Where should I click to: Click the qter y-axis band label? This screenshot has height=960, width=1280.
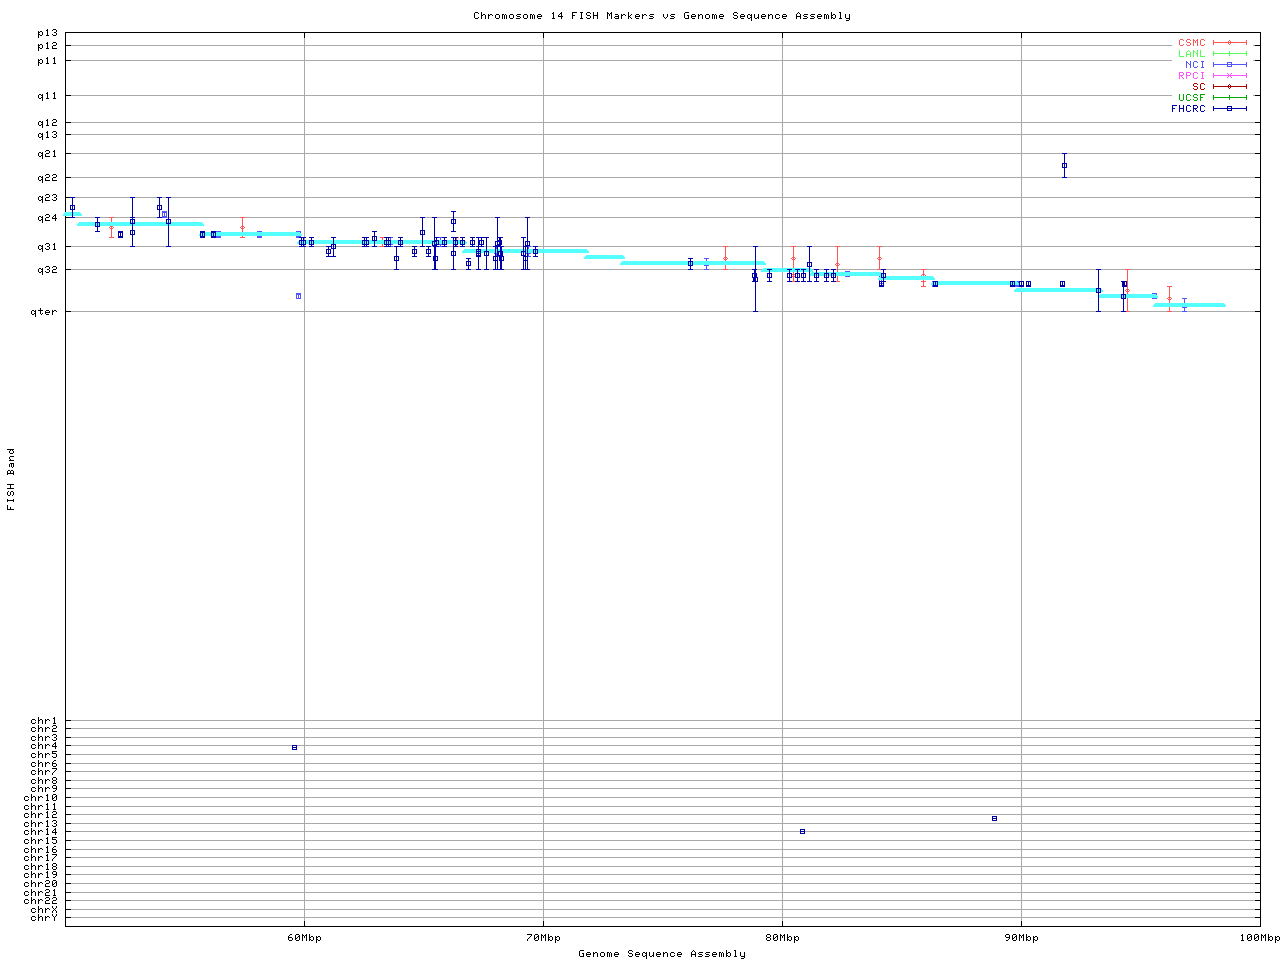45,312
